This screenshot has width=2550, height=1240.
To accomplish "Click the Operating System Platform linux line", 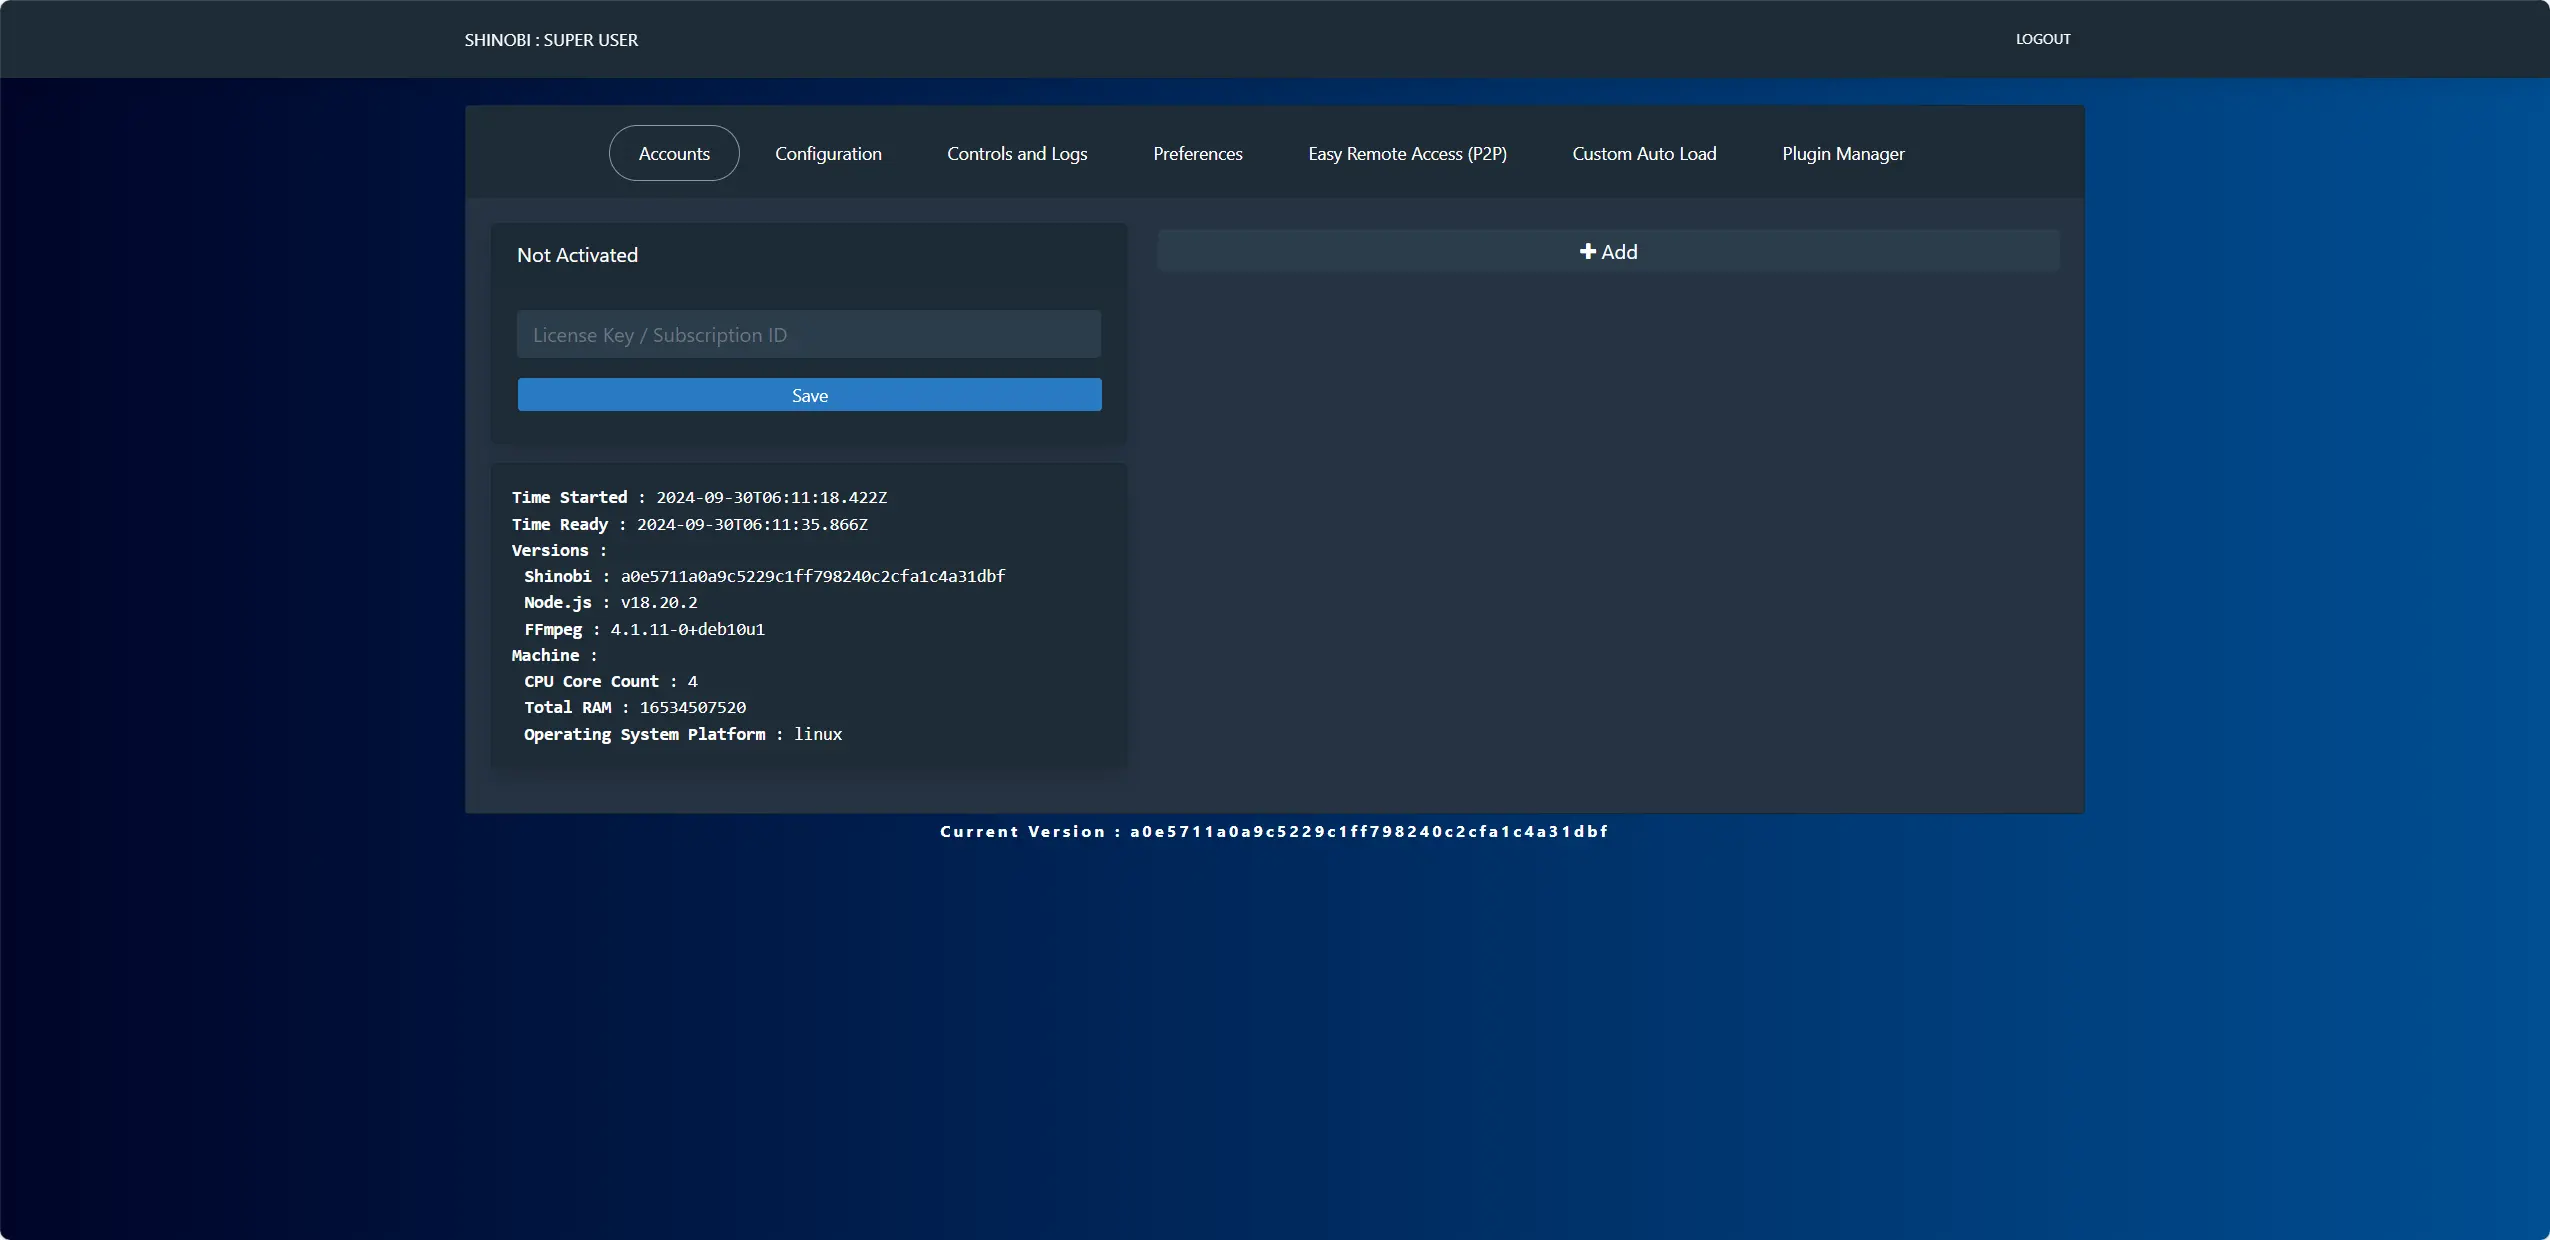I will pos(683,734).
